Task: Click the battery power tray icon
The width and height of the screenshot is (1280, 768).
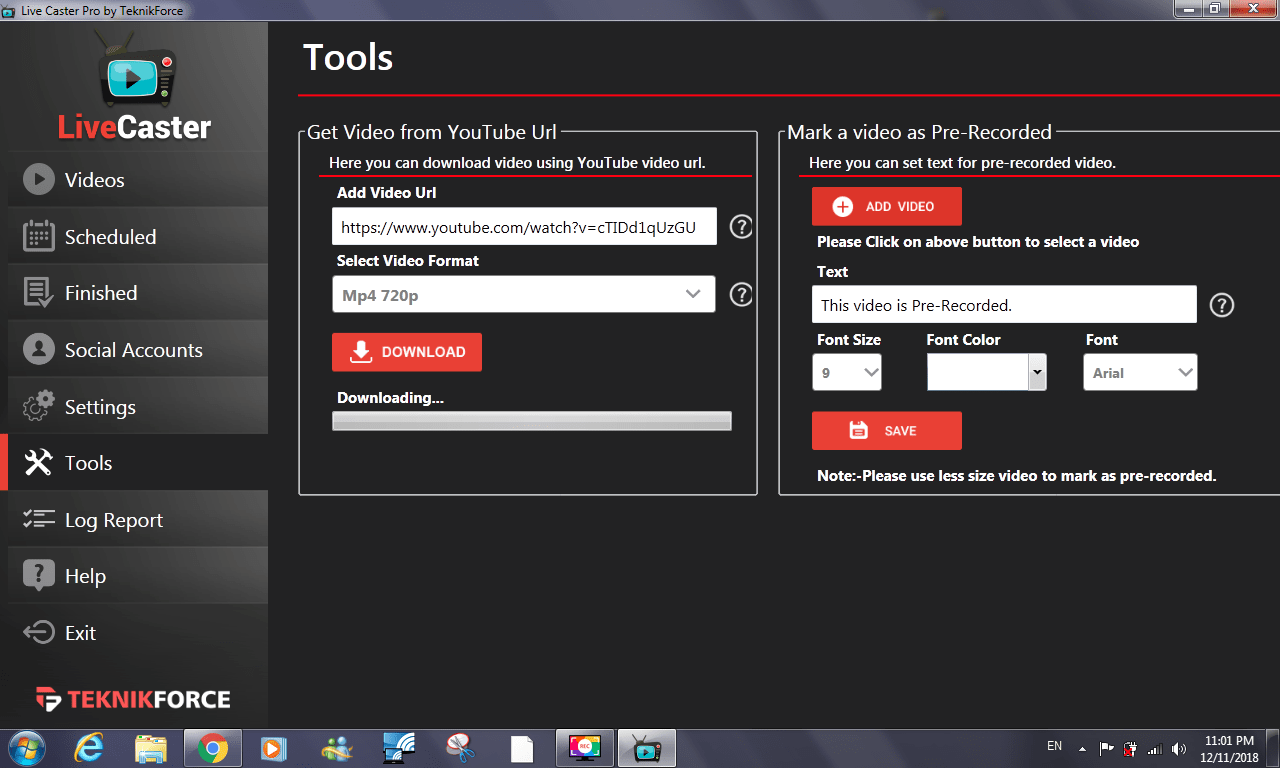Action: point(1131,748)
